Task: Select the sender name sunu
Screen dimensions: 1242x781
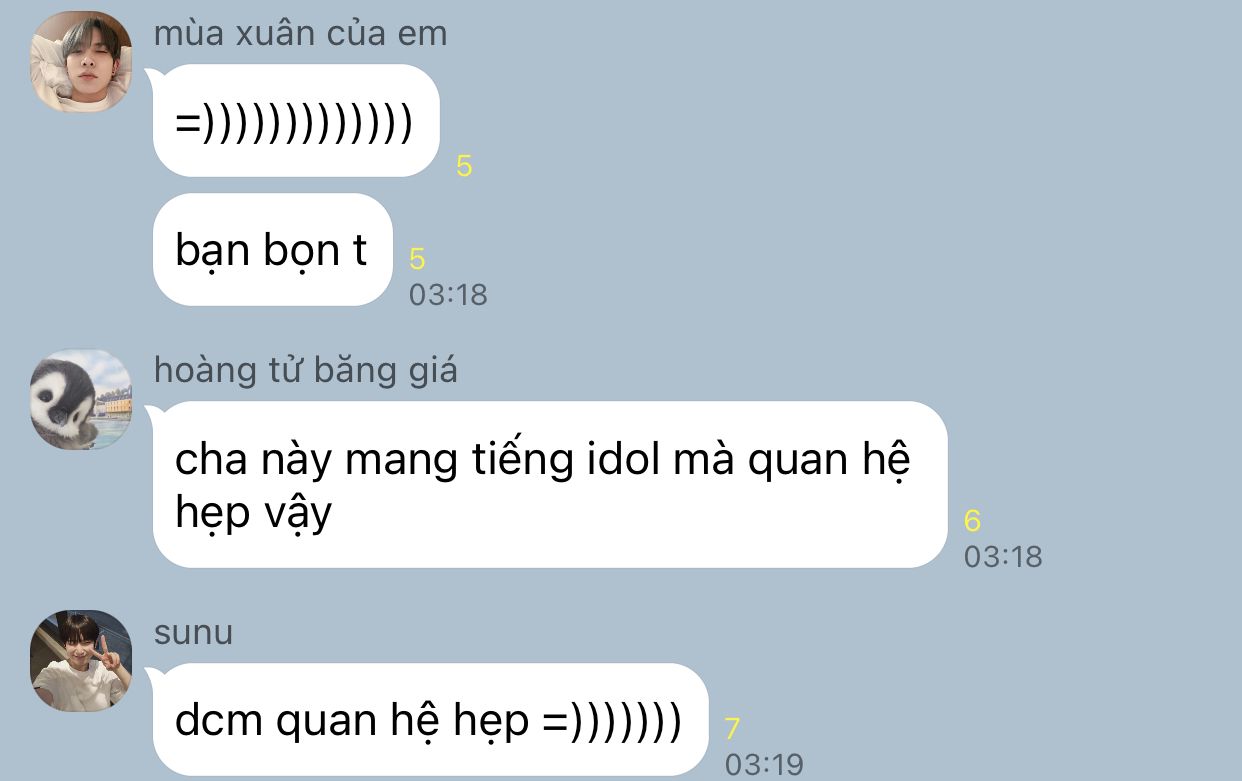Action: click(x=193, y=633)
